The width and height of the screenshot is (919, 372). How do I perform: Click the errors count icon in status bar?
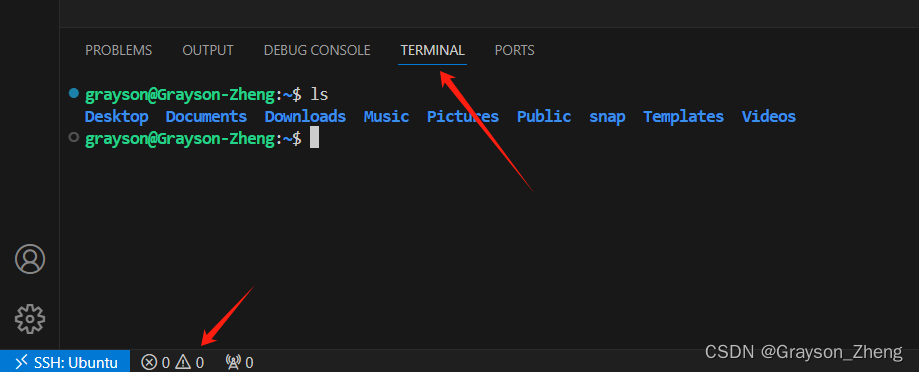[x=149, y=363]
